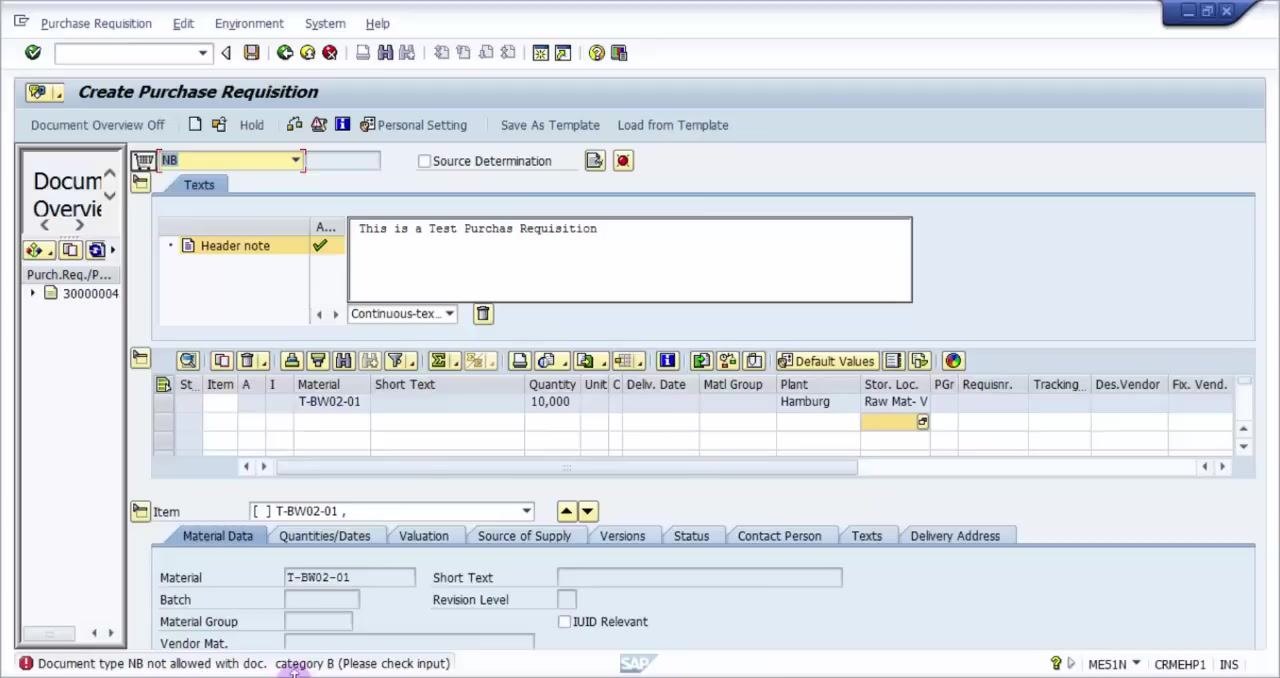Click the Other Purchase Requisition icon

tap(219, 125)
